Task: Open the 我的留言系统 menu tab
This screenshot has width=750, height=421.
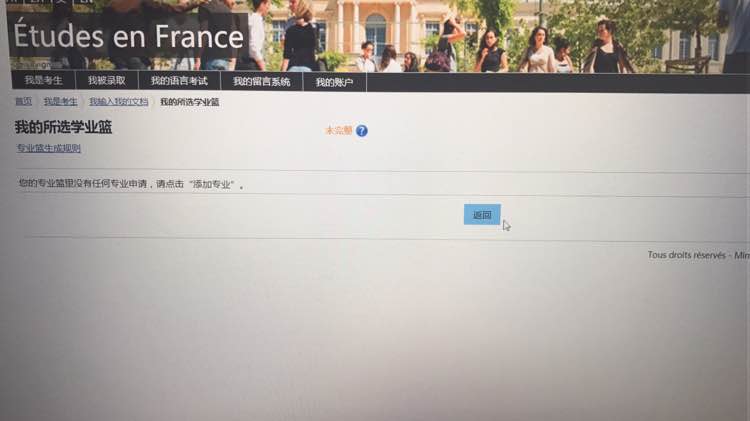Action: 262,81
